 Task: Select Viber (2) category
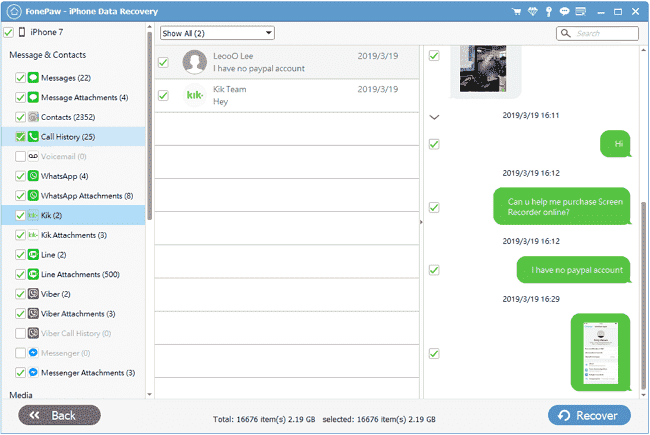coord(56,294)
